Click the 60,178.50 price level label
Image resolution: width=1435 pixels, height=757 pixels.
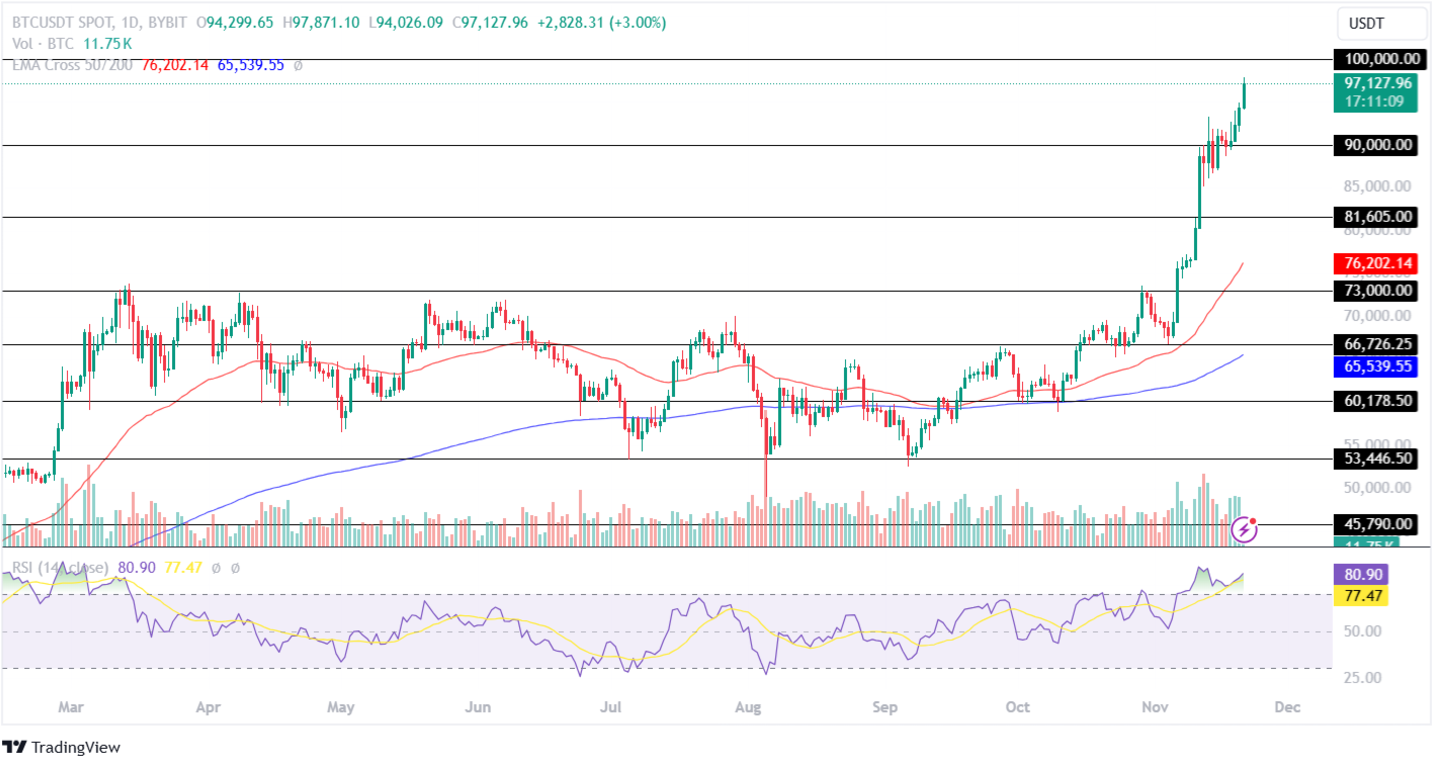tap(1378, 401)
